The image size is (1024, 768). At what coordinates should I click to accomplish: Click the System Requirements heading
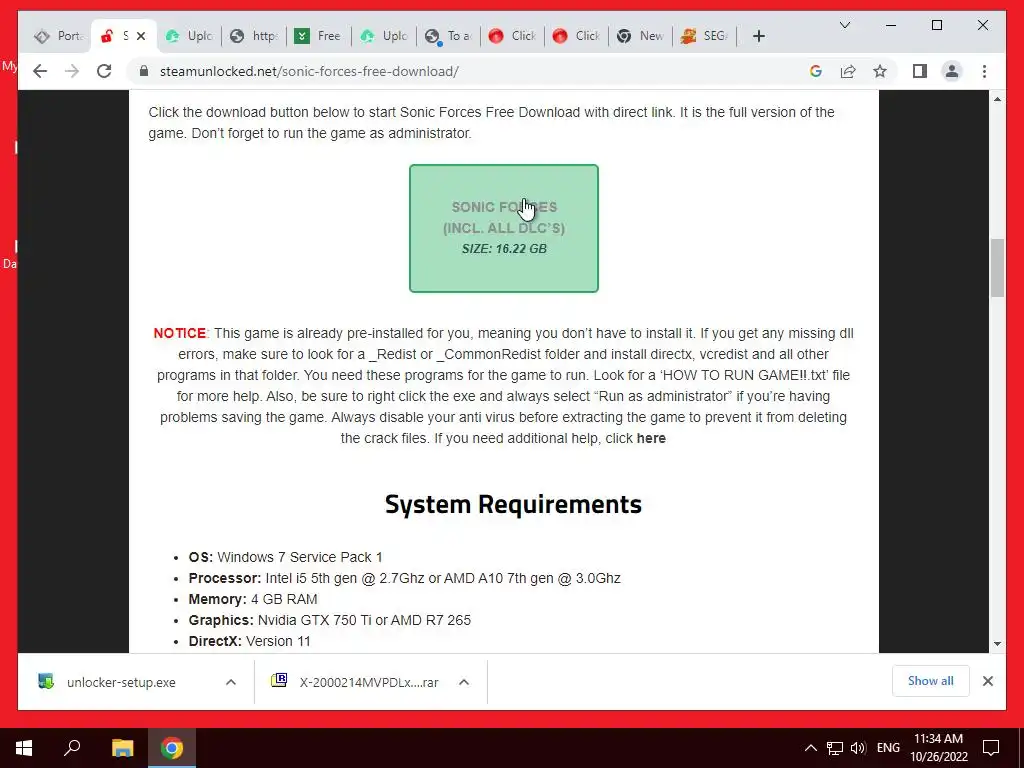(x=513, y=504)
